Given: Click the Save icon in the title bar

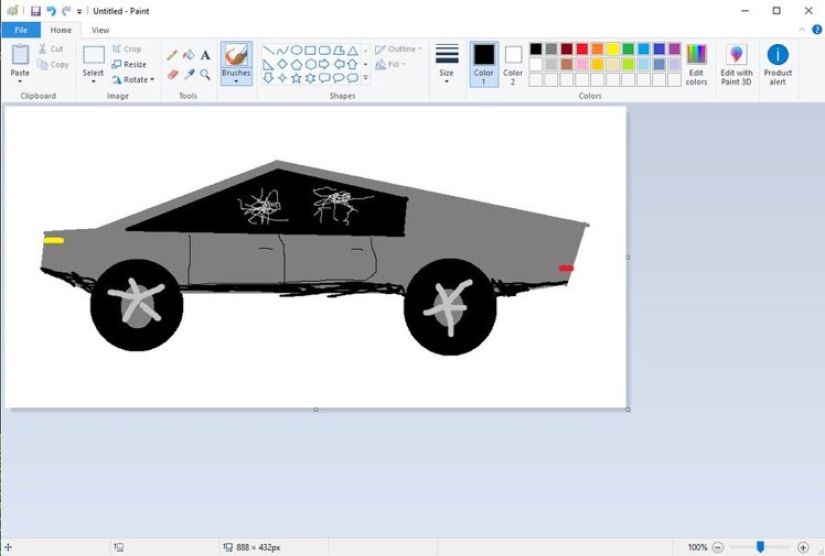Looking at the screenshot, I should tap(35, 11).
